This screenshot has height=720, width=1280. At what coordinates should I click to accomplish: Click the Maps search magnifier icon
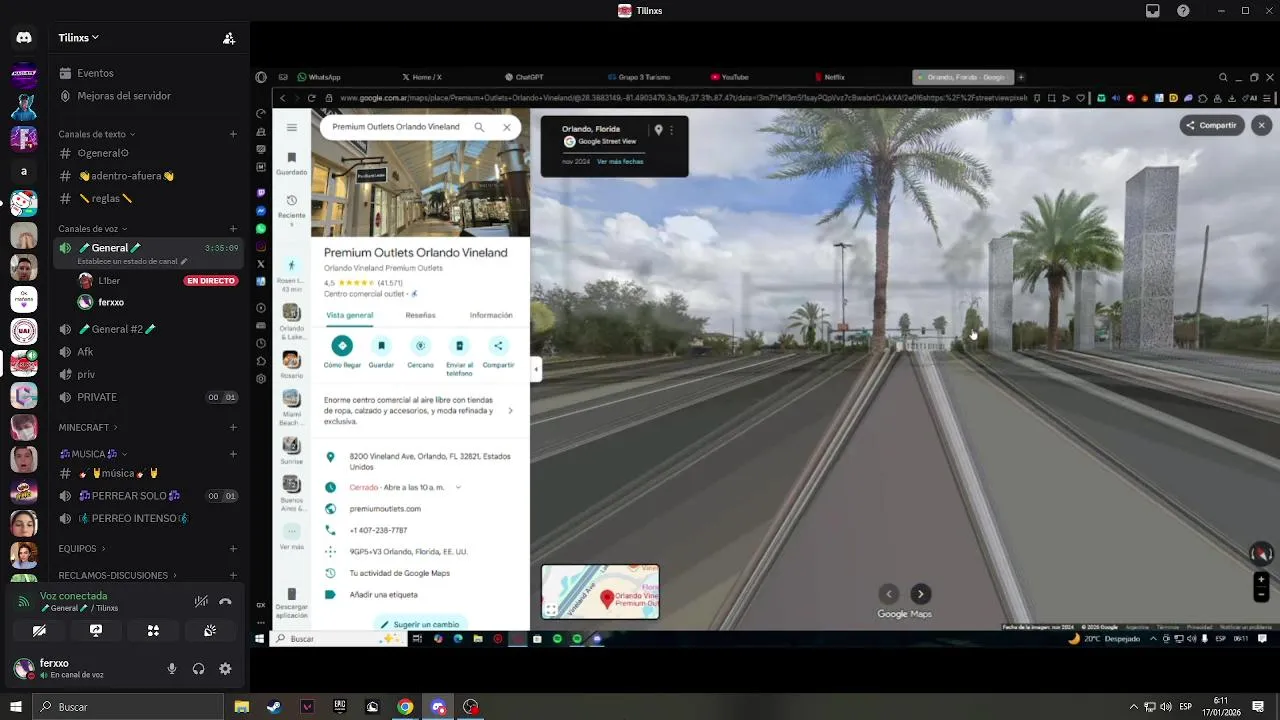(x=479, y=127)
